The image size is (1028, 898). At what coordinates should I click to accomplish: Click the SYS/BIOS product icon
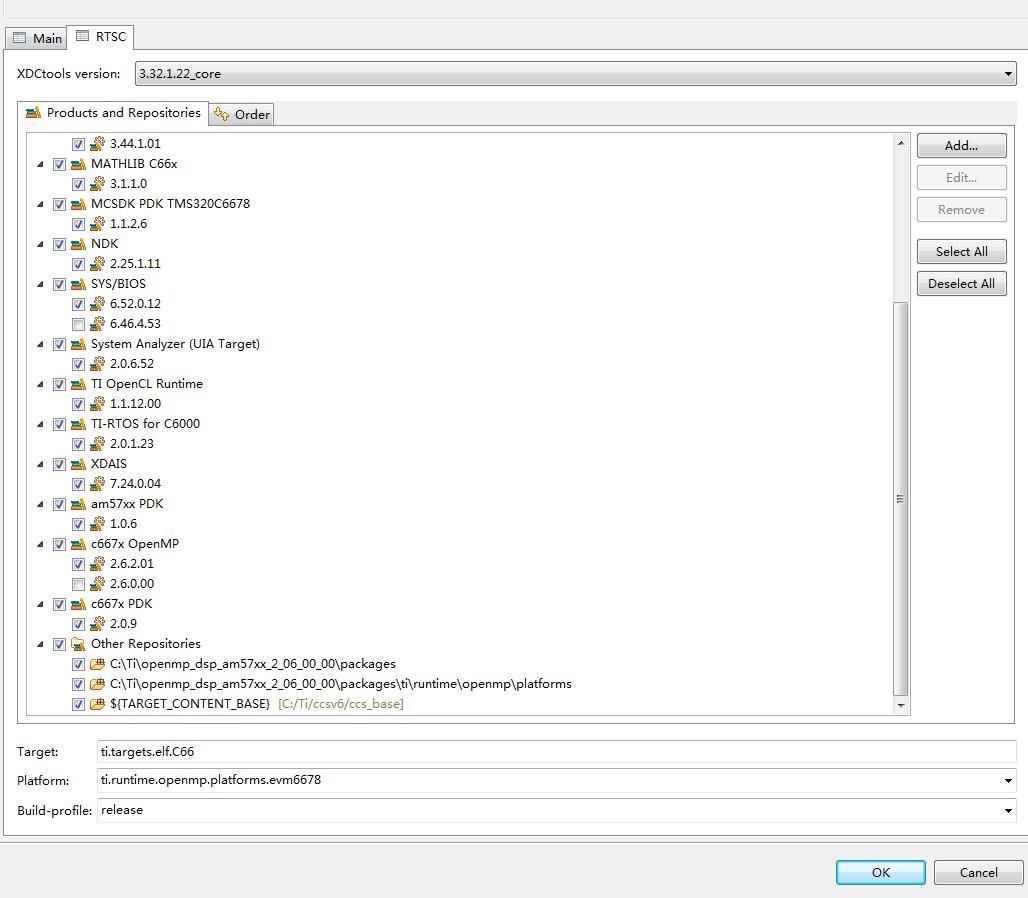point(78,284)
